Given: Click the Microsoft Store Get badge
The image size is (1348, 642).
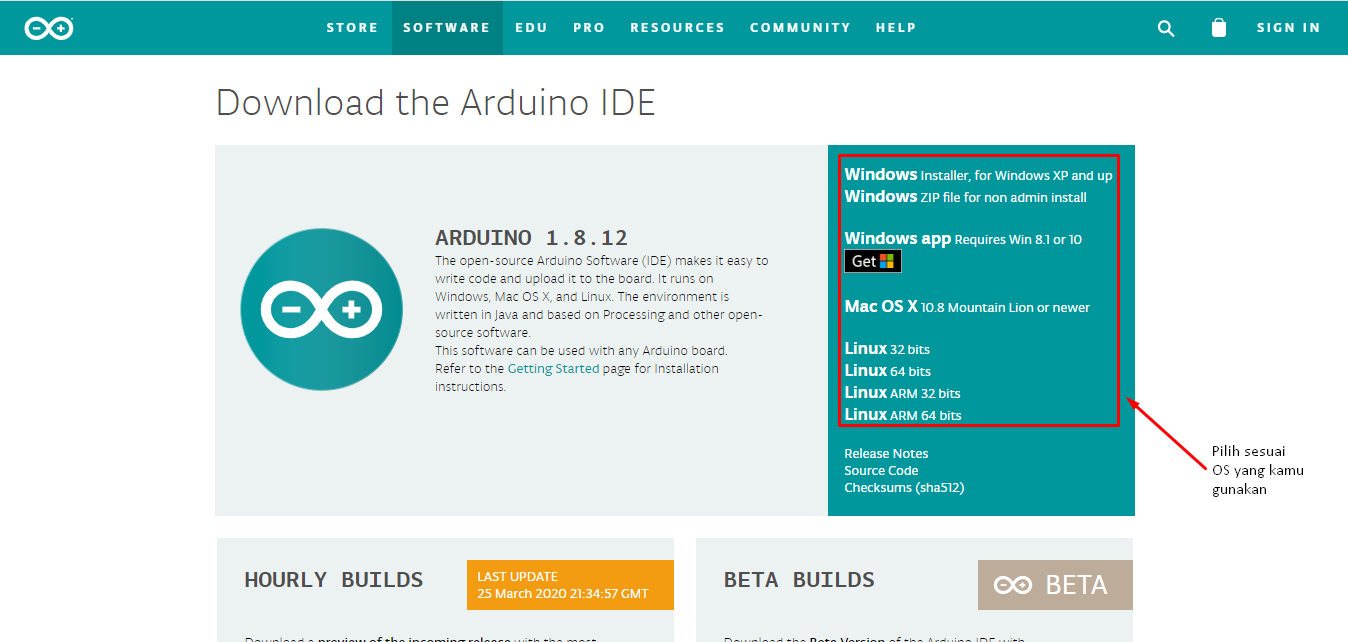Looking at the screenshot, I should pyautogui.click(x=872, y=260).
